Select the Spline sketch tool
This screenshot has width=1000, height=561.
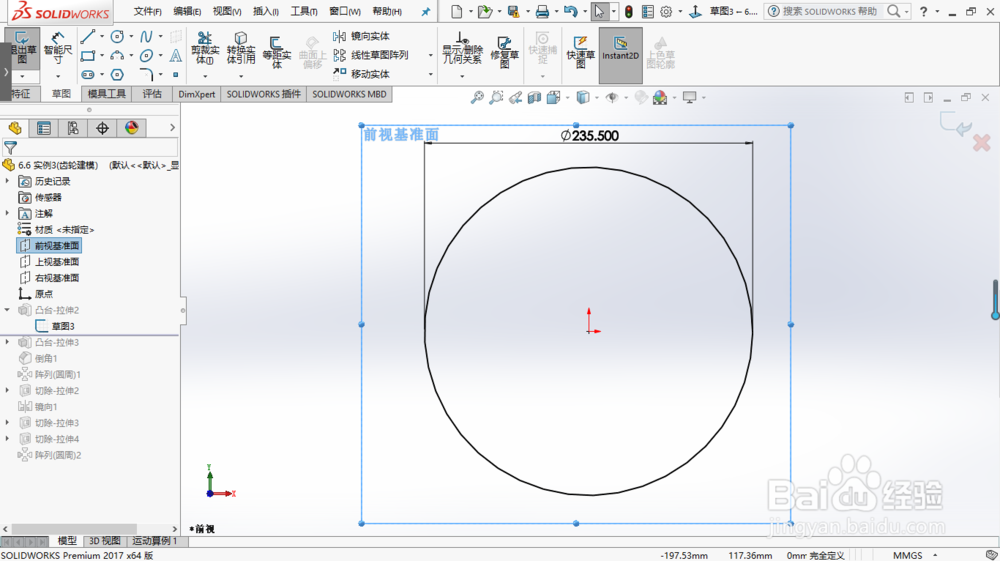[147, 37]
